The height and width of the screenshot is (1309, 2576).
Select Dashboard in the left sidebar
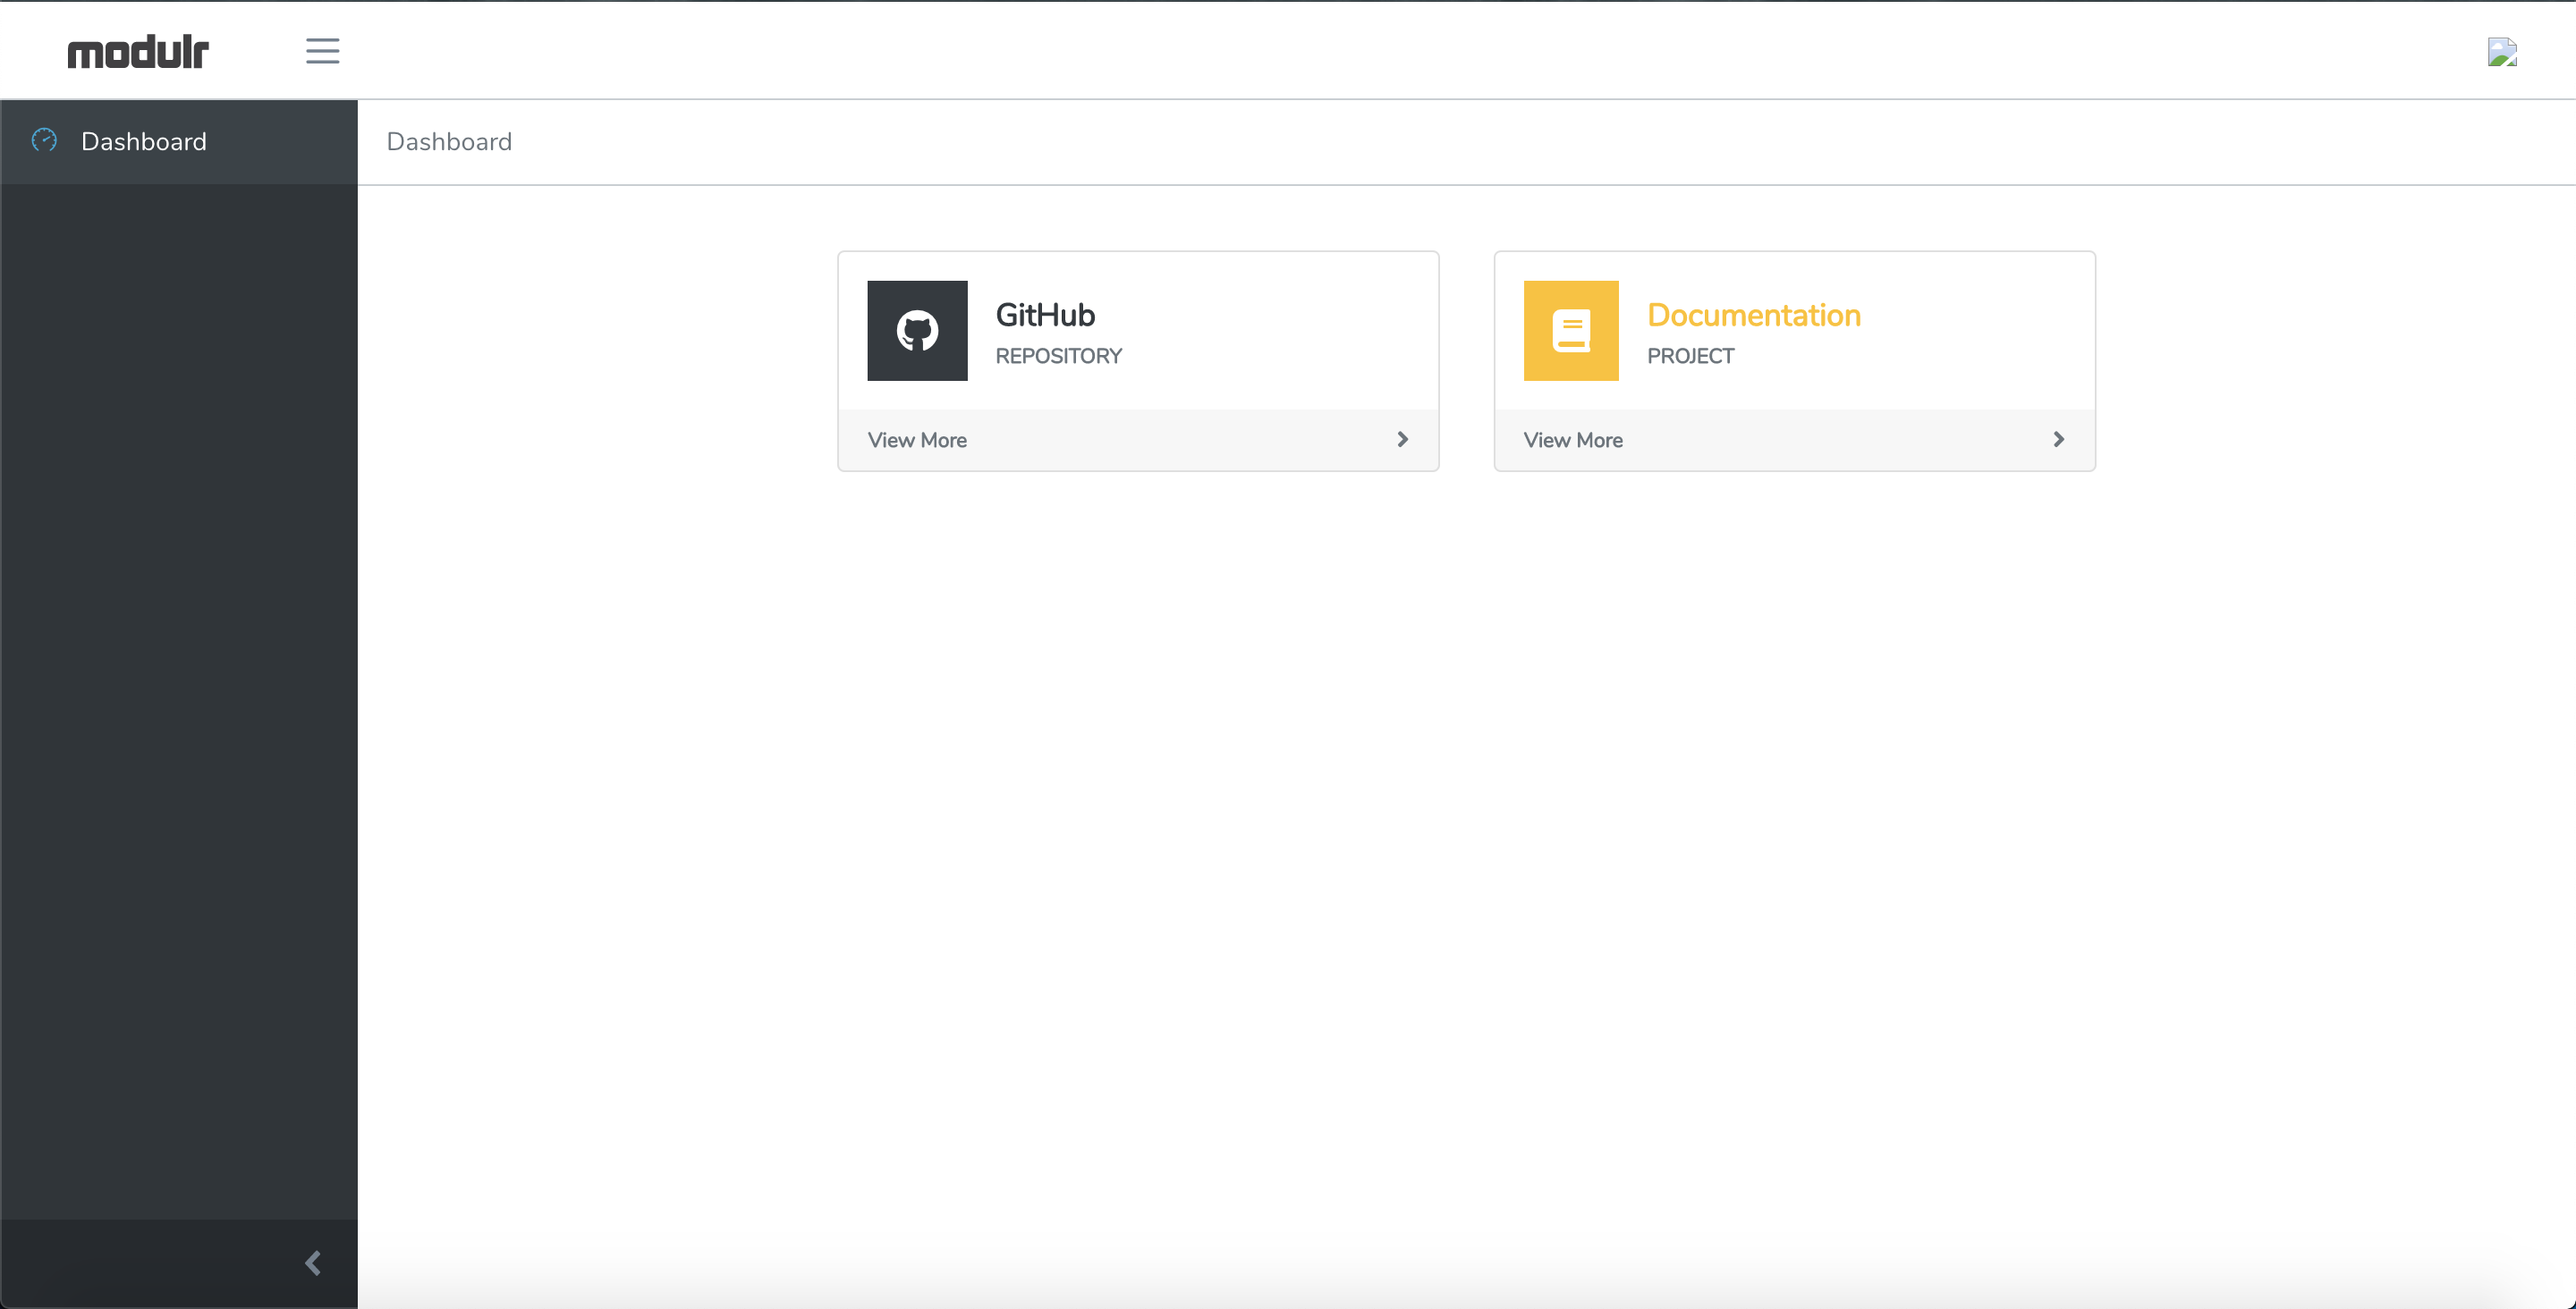143,141
